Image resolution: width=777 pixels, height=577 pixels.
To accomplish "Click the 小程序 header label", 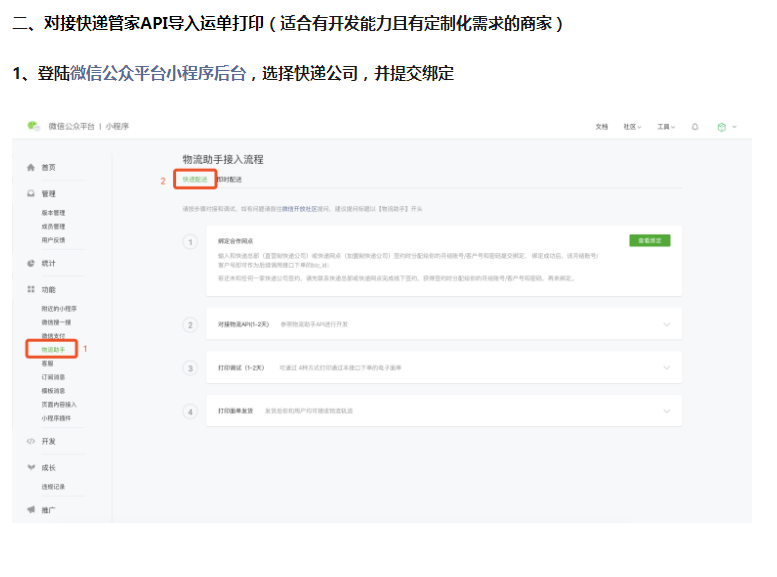I will click(117, 126).
